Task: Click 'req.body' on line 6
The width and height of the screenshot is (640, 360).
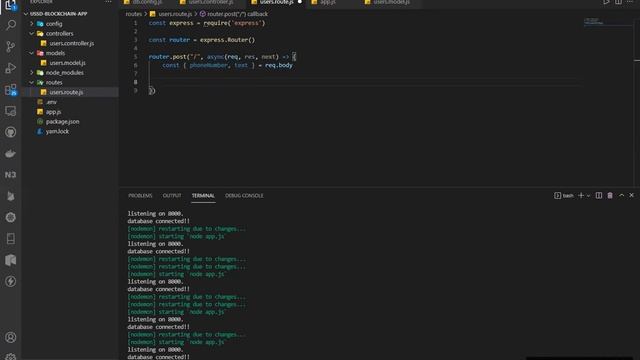Action: point(279,65)
